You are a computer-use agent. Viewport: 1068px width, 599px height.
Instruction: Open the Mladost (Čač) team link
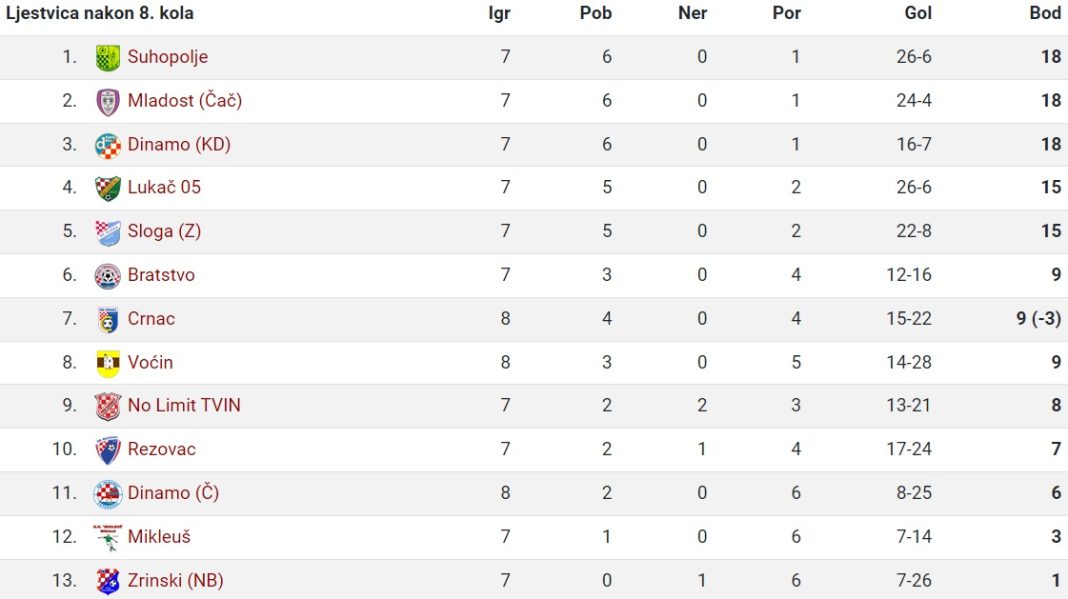[x=185, y=100]
